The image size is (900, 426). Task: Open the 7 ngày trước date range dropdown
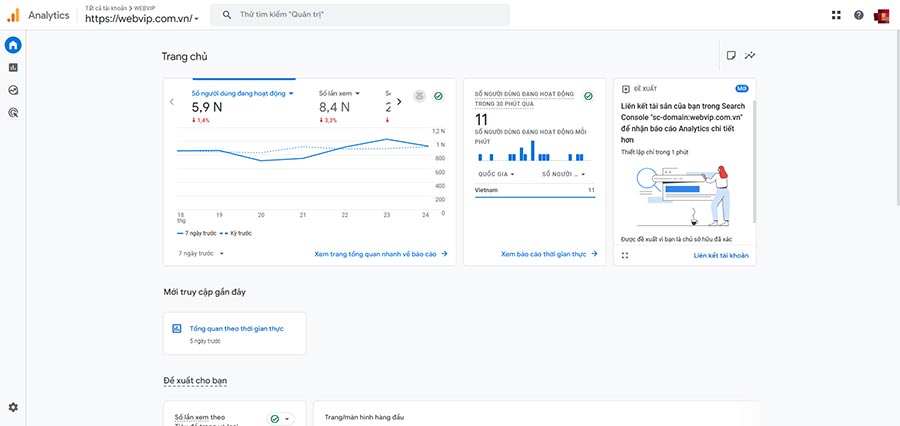201,253
